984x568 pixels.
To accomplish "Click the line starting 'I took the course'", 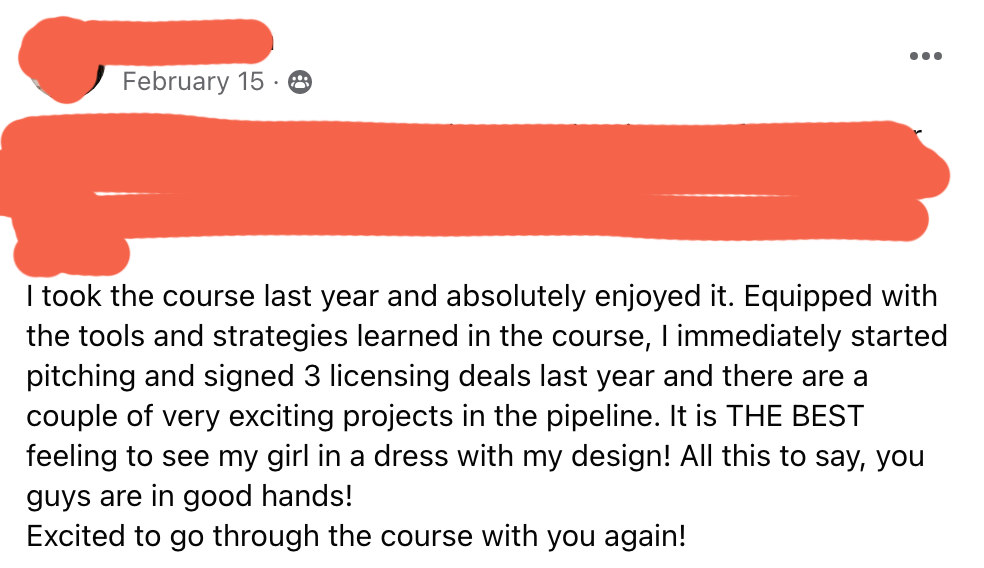I will pos(481,296).
